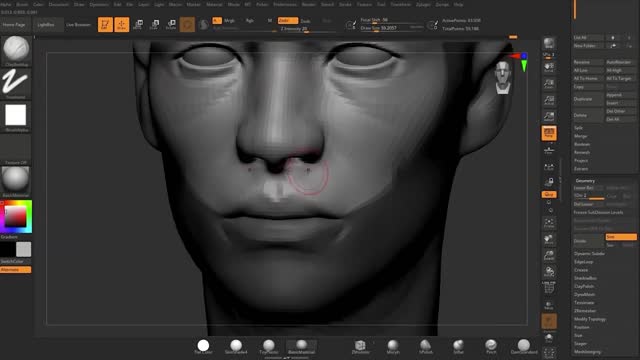This screenshot has height=360, width=640.
Task: Click the BPR render icon
Action: click(x=549, y=43)
